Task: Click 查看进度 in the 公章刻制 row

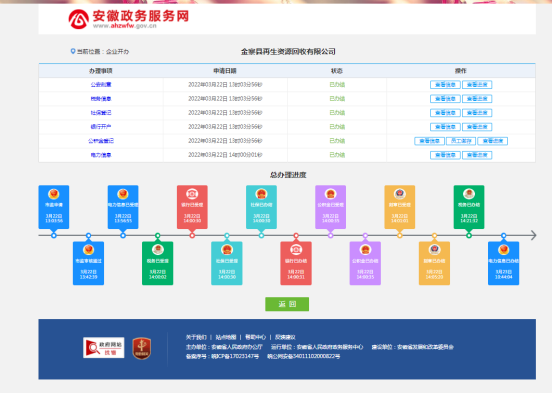Action: coord(477,85)
